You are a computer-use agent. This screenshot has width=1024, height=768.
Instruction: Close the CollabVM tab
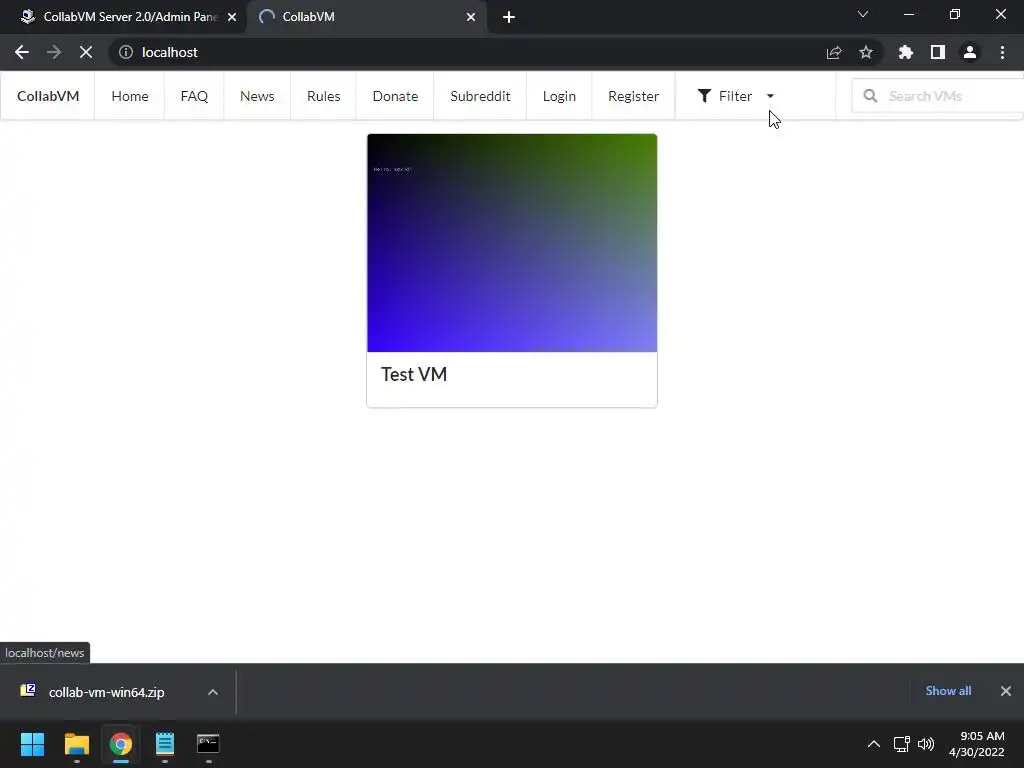(471, 17)
